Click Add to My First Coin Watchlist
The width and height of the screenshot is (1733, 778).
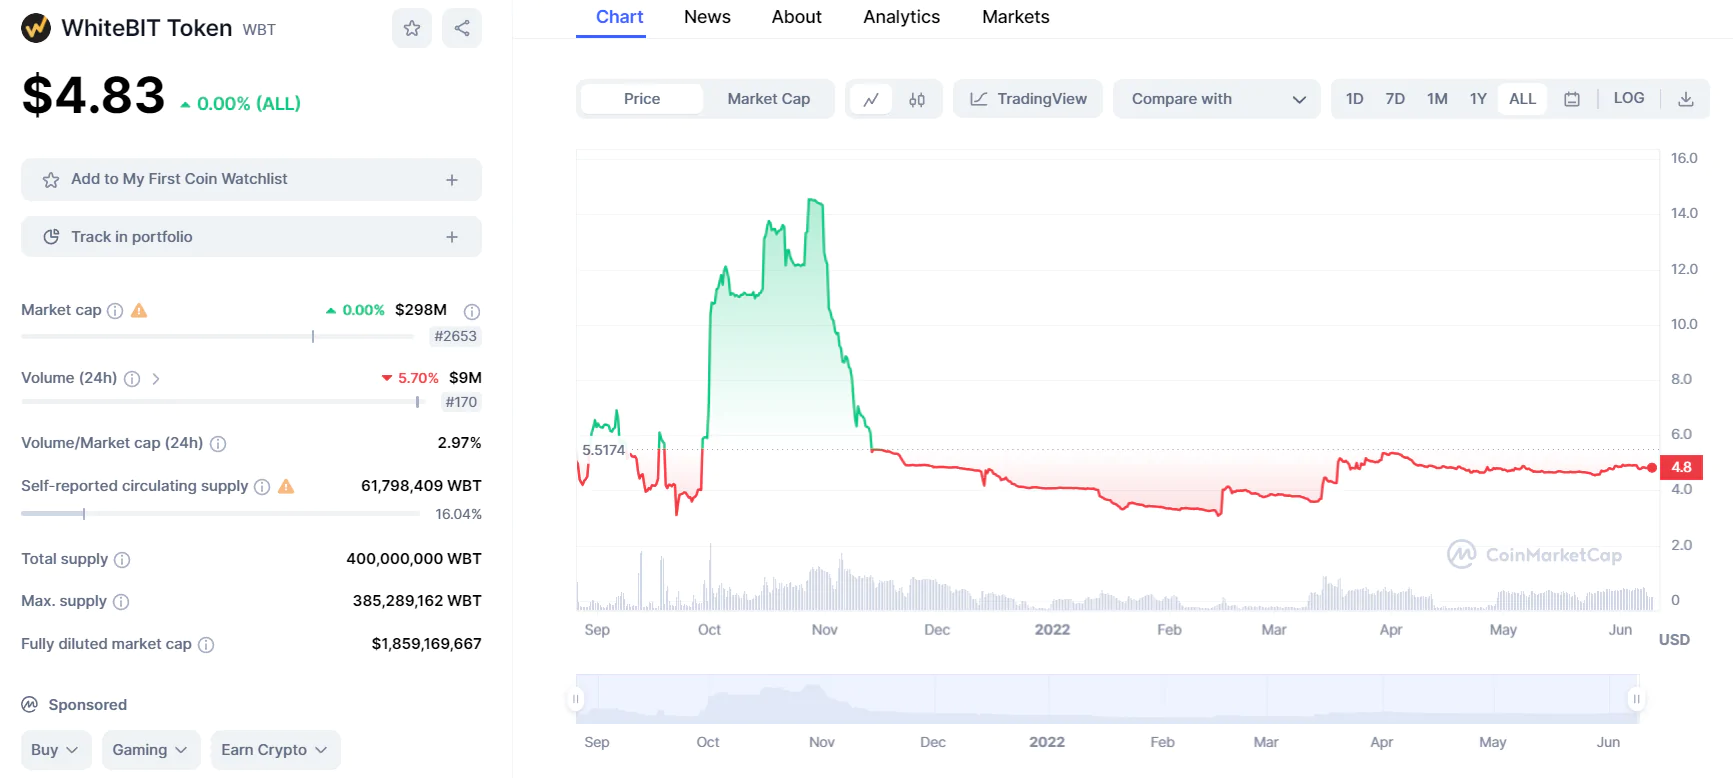251,180
